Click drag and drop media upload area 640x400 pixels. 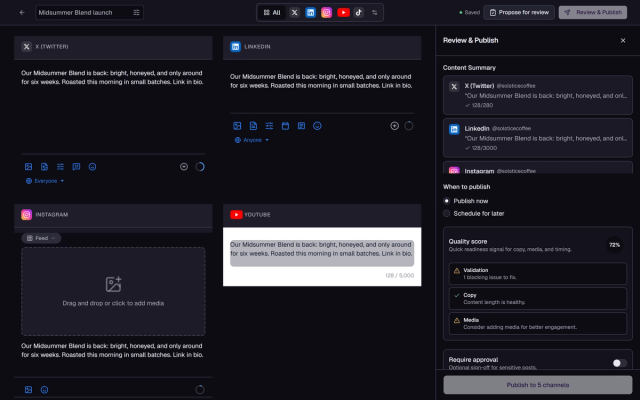[x=113, y=291]
